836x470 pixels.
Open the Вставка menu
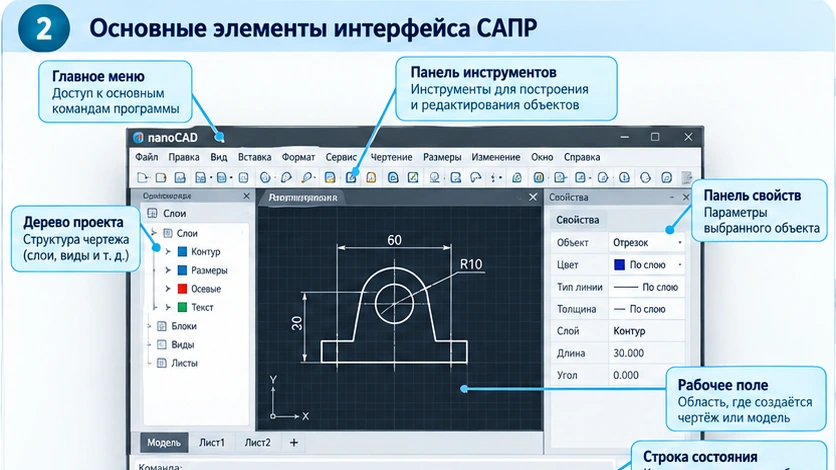[254, 157]
